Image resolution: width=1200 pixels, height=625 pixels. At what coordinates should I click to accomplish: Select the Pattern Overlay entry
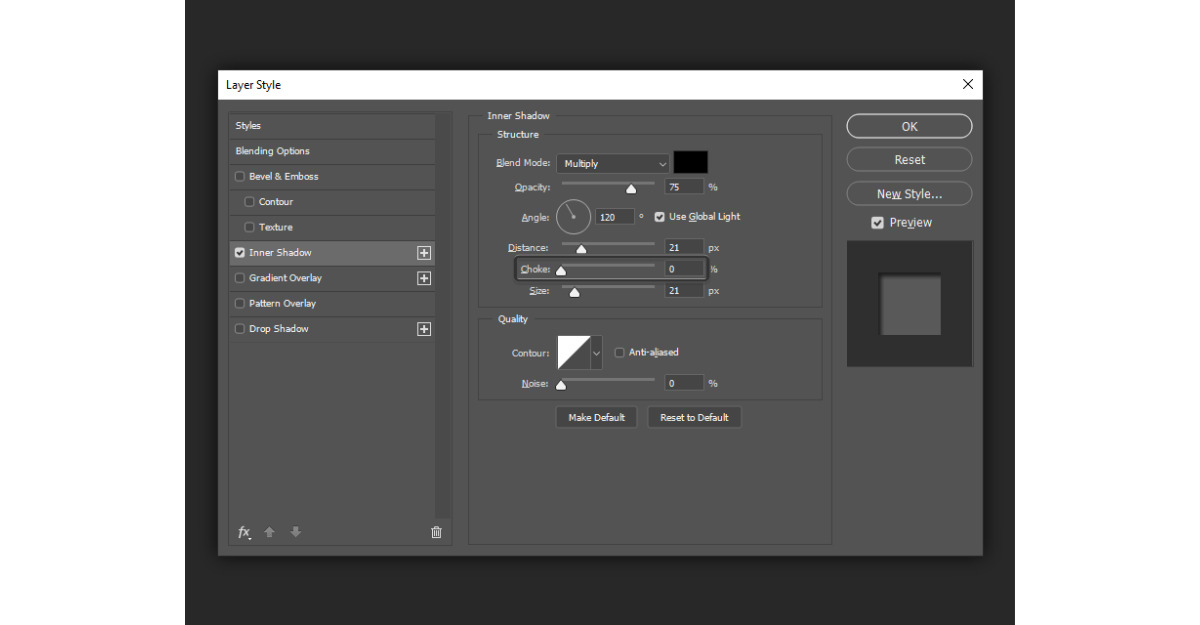[x=333, y=303]
